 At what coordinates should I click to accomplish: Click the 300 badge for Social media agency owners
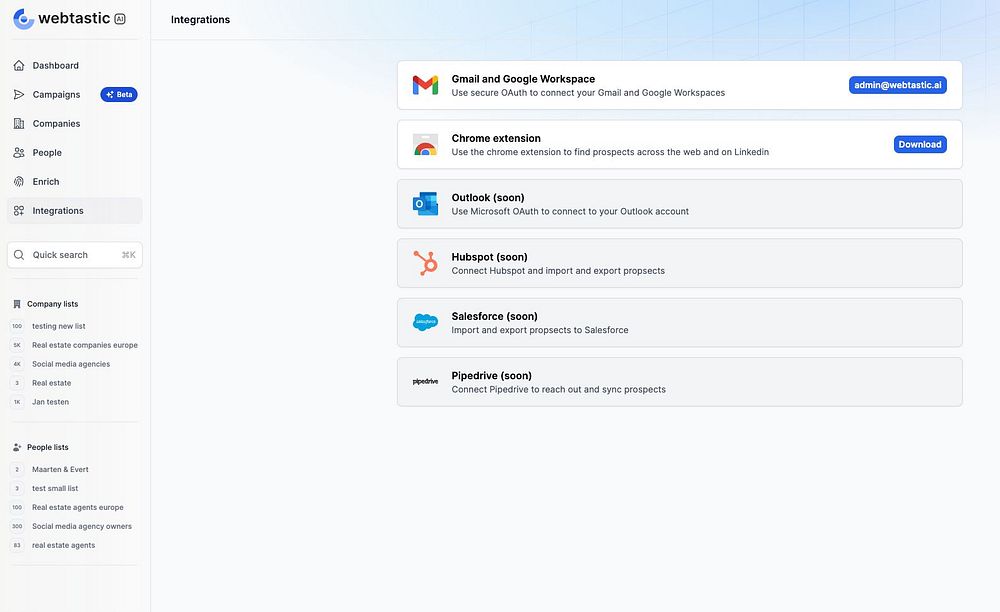pyautogui.click(x=17, y=527)
